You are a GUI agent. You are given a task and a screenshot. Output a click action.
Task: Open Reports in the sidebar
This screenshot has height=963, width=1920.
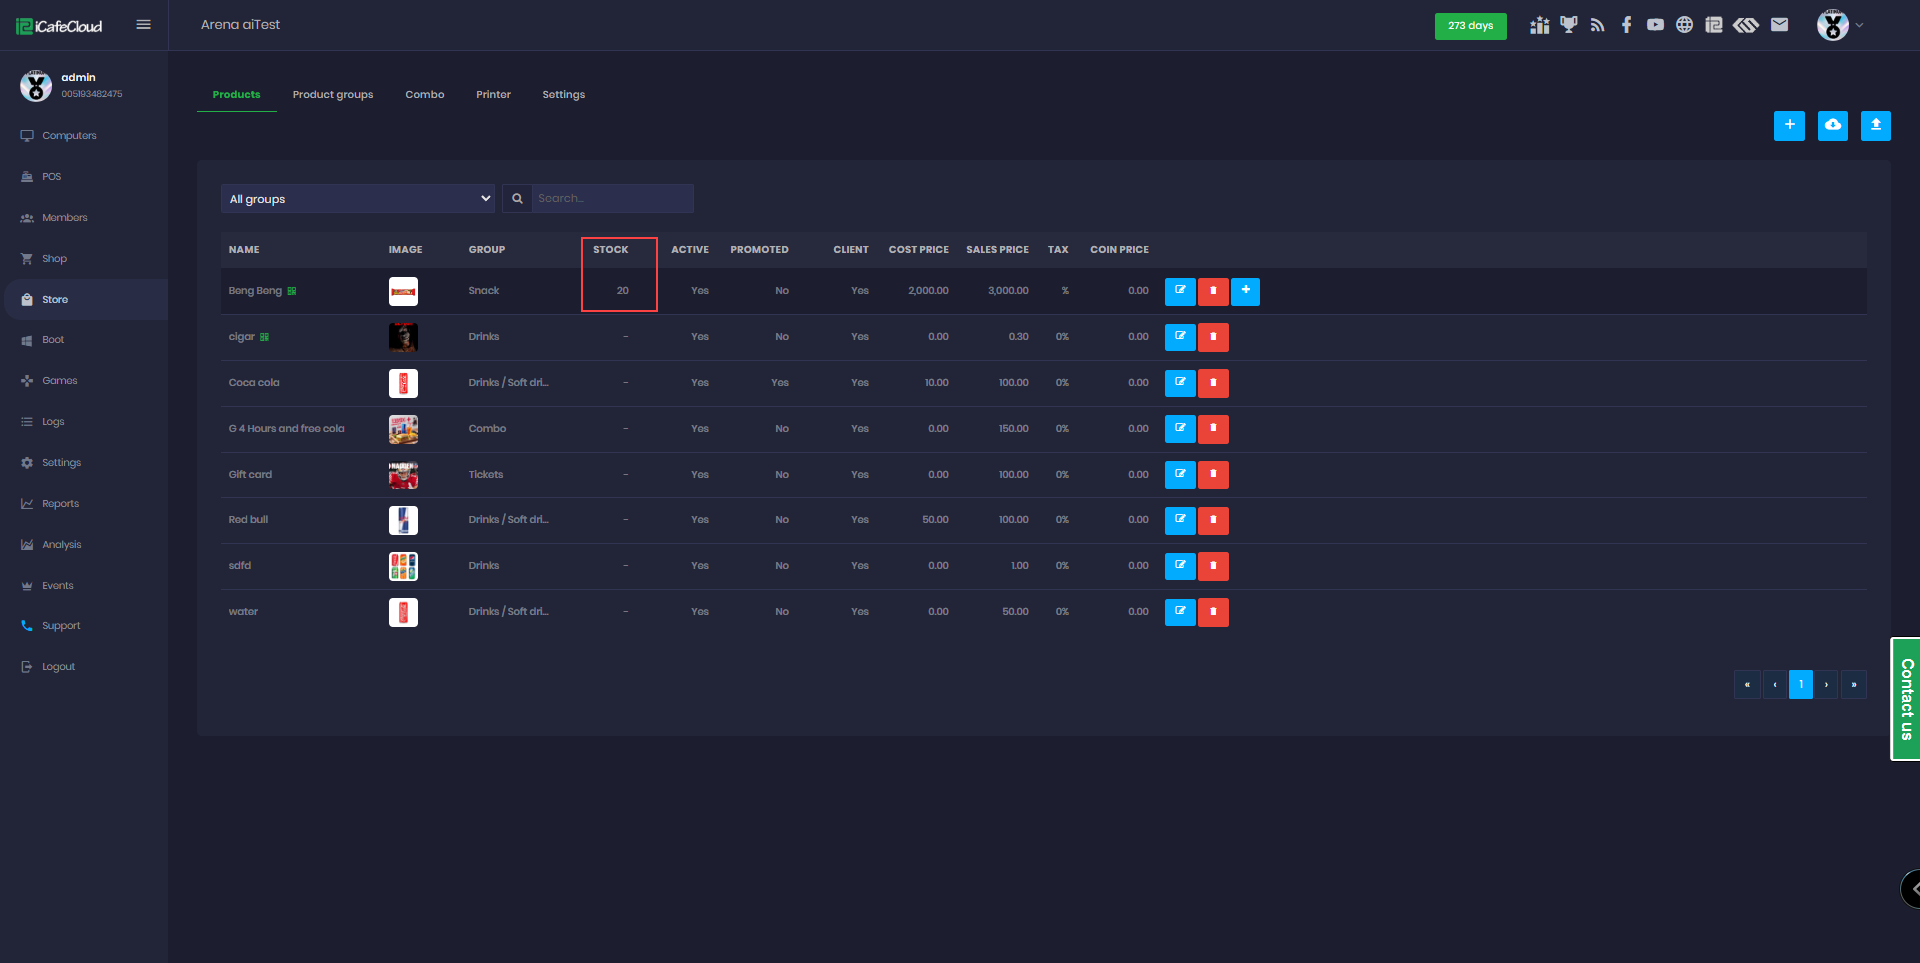(60, 504)
